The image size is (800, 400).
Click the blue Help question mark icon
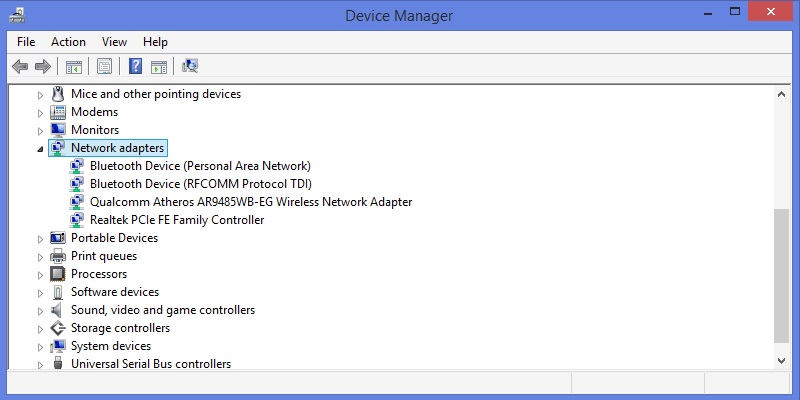(135, 66)
